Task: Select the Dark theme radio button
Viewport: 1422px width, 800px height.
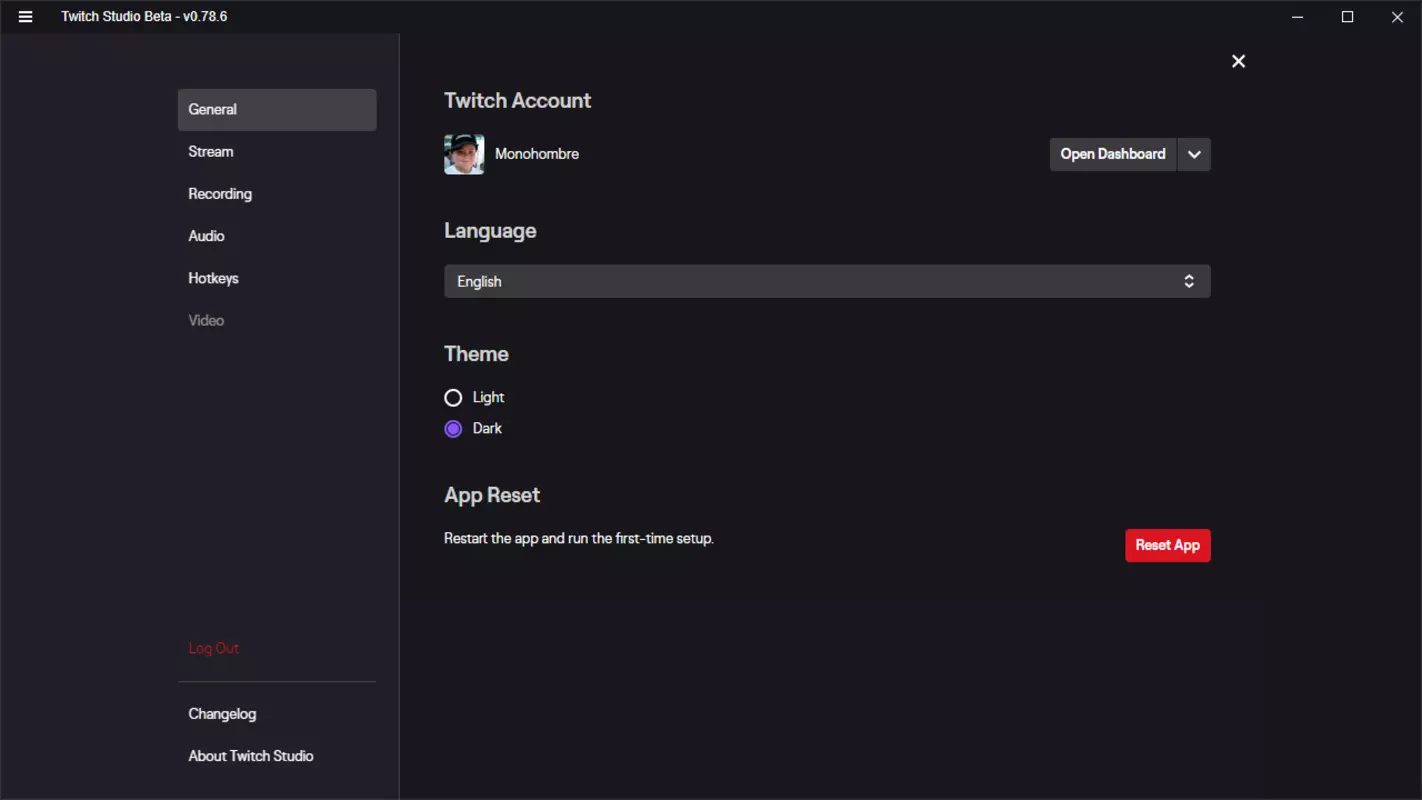Action: tap(453, 429)
